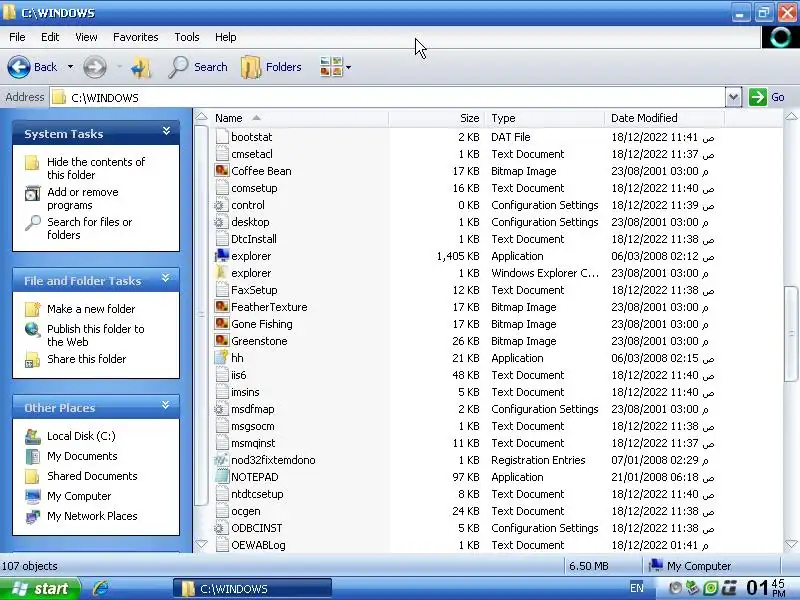The image size is (800, 600).
Task: Open the View menu
Action: coord(86,37)
